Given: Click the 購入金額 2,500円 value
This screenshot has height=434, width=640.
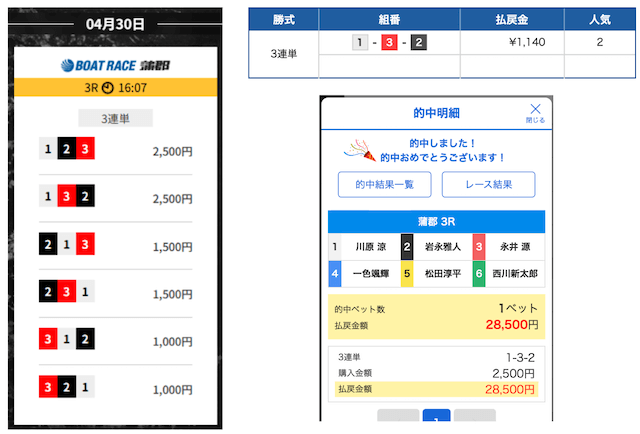Looking at the screenshot, I should (513, 373).
